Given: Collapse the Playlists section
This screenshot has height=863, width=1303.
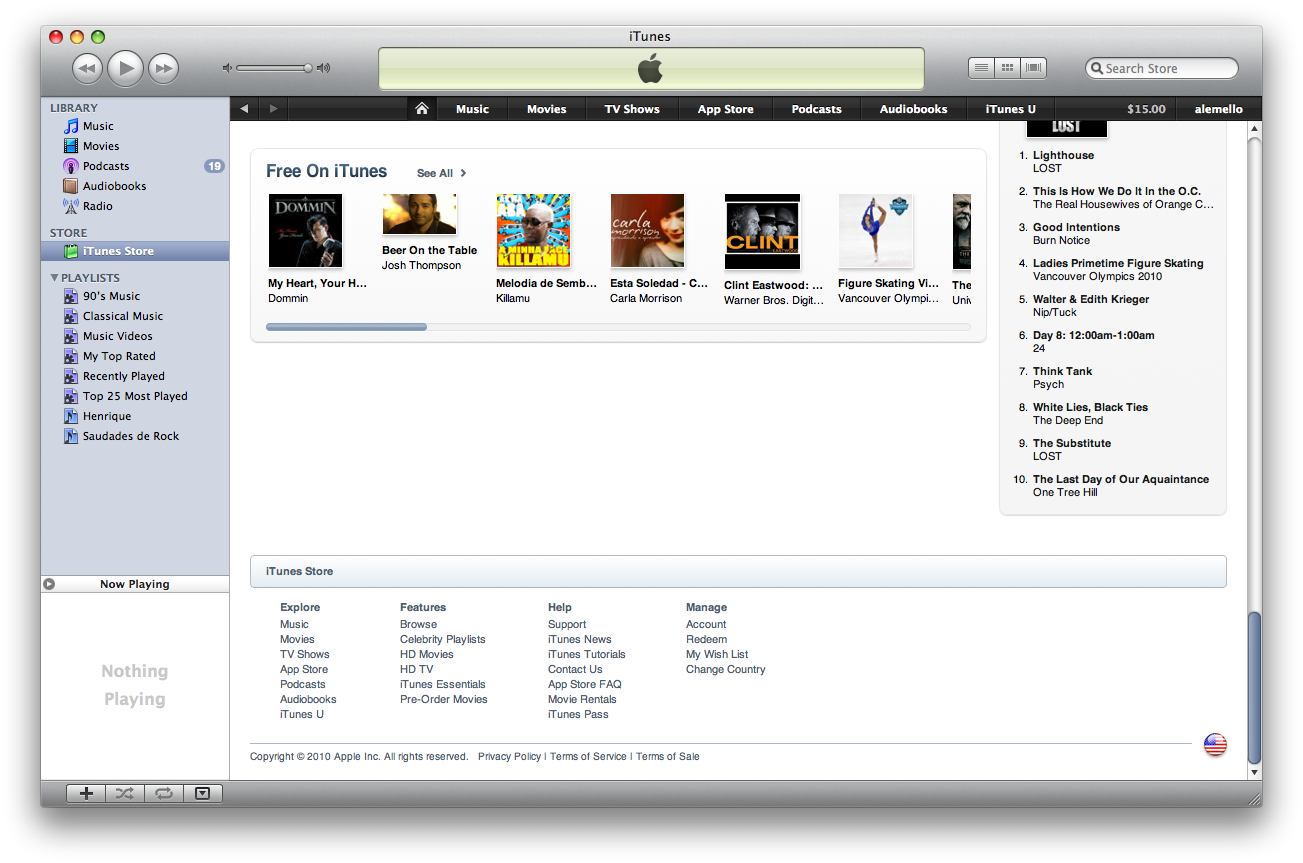Looking at the screenshot, I should pos(55,278).
